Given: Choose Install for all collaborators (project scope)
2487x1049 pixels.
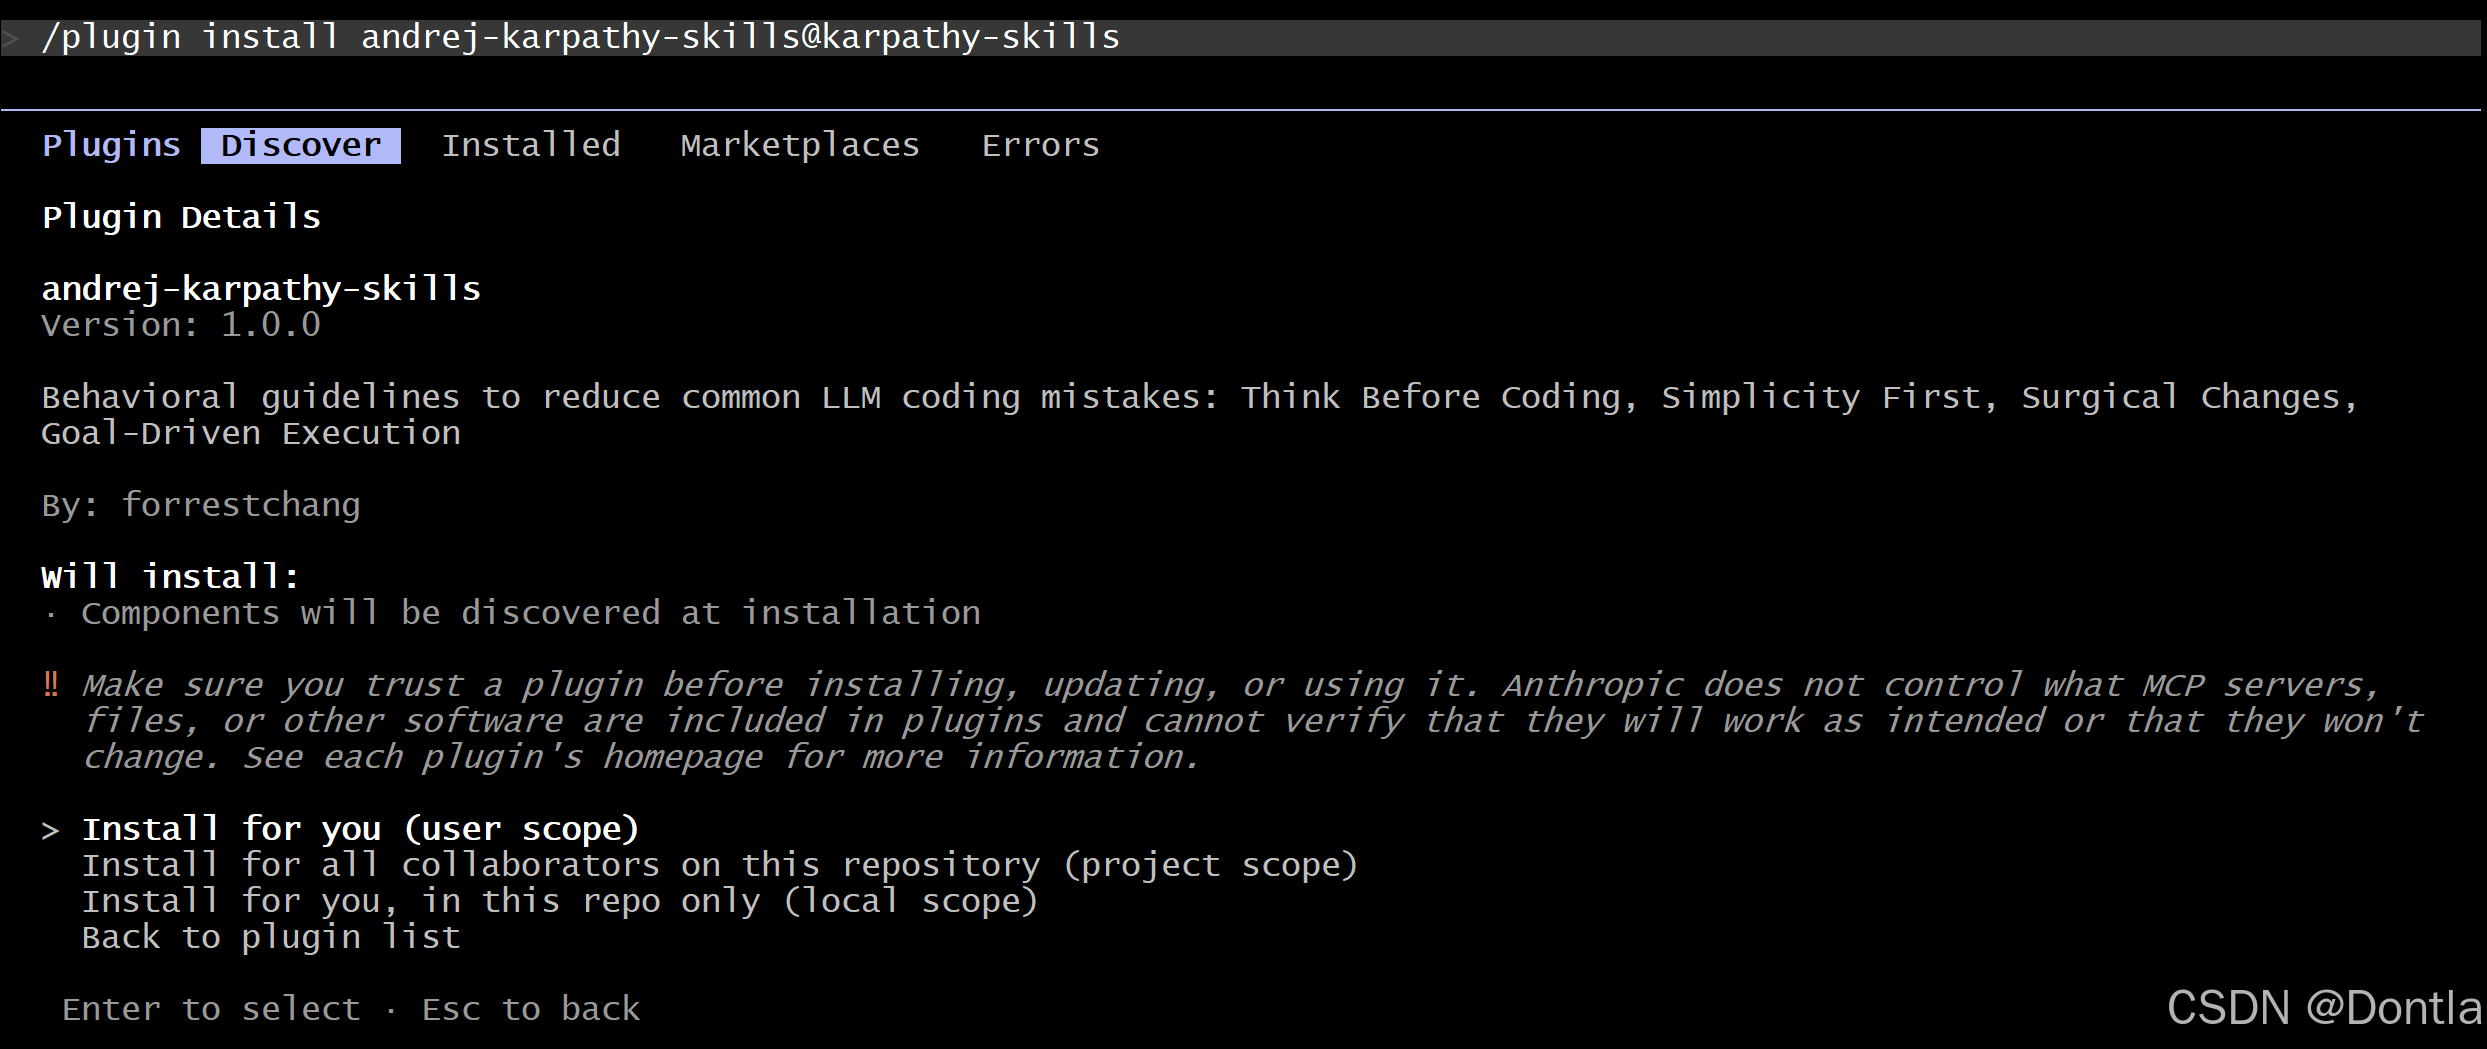Looking at the screenshot, I should click(720, 865).
